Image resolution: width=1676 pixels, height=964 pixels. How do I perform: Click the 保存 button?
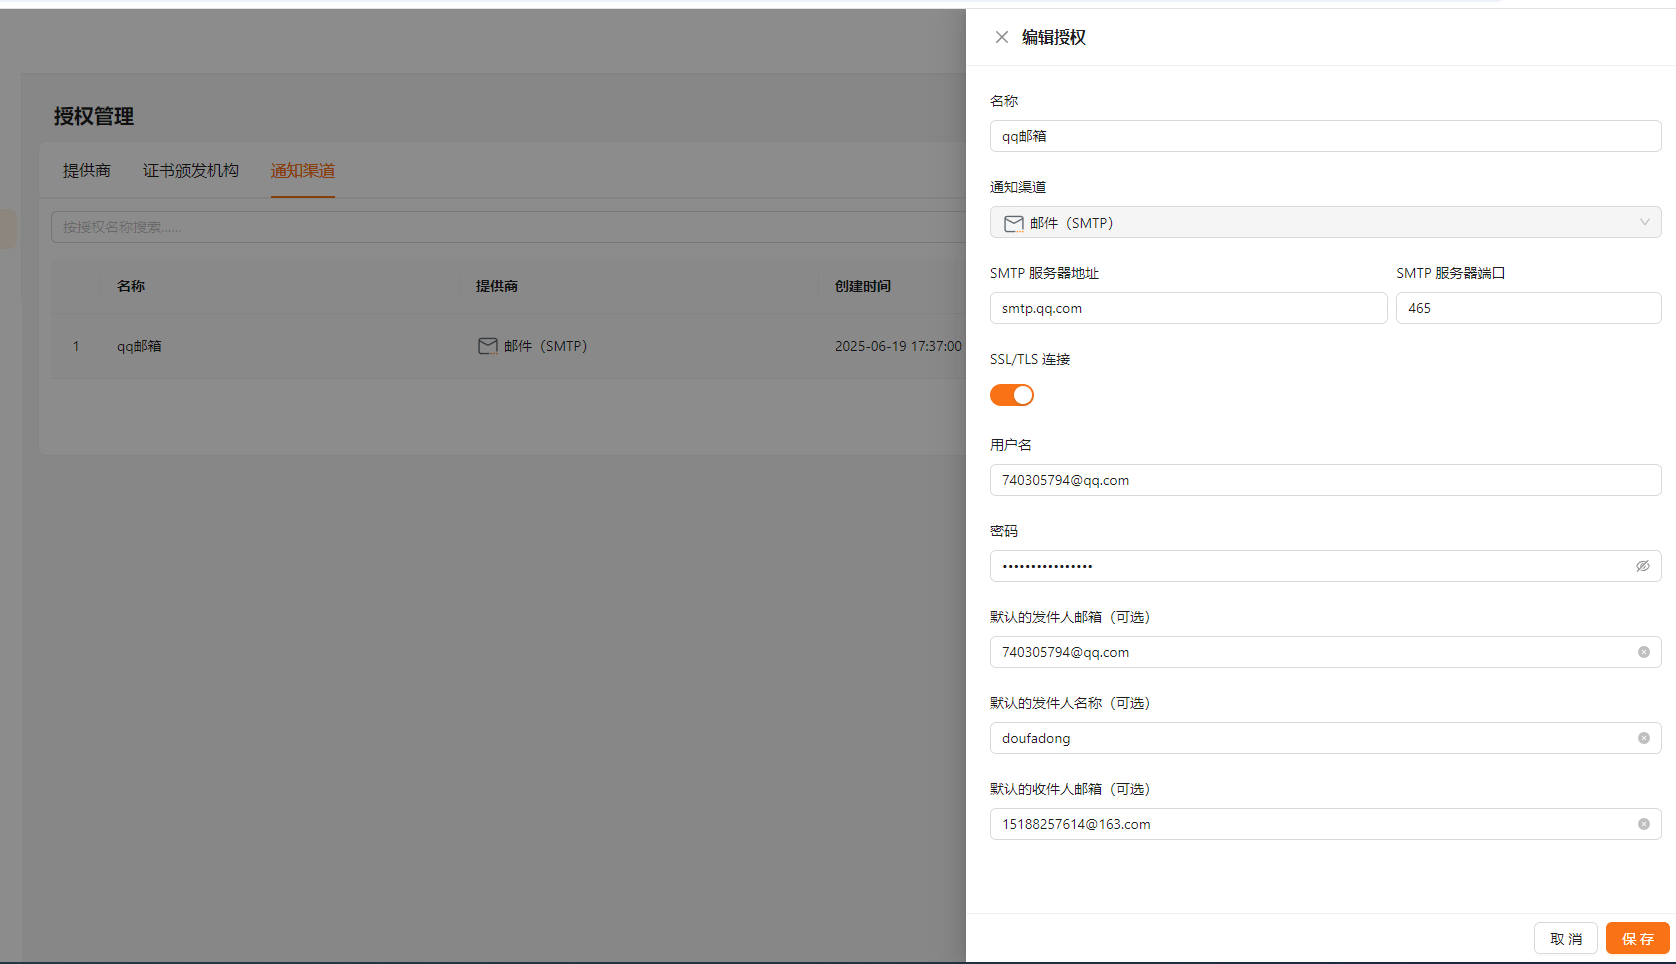(x=1637, y=938)
